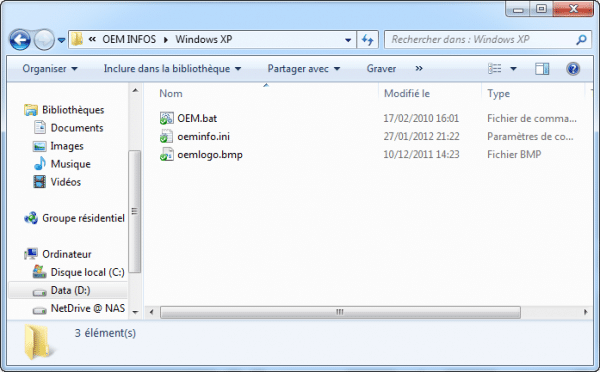Open the Organiser menu
Screen dimensions: 600x372
pyautogui.click(x=50, y=69)
